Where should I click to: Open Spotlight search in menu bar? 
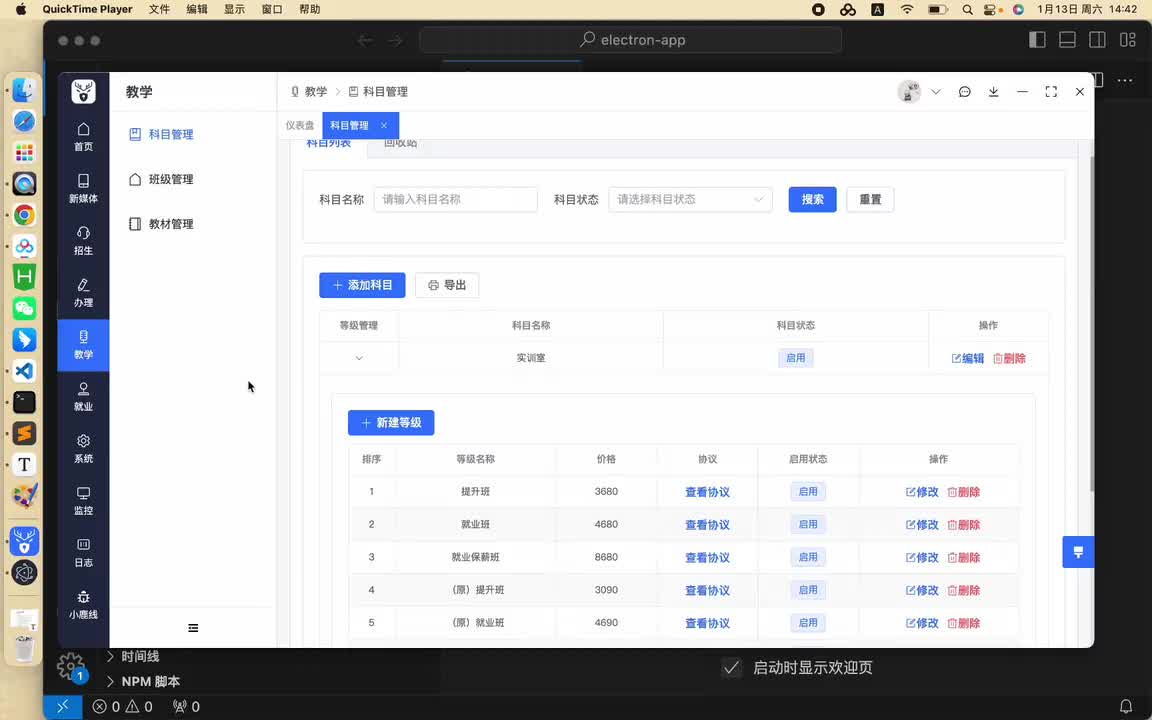pyautogui.click(x=968, y=10)
